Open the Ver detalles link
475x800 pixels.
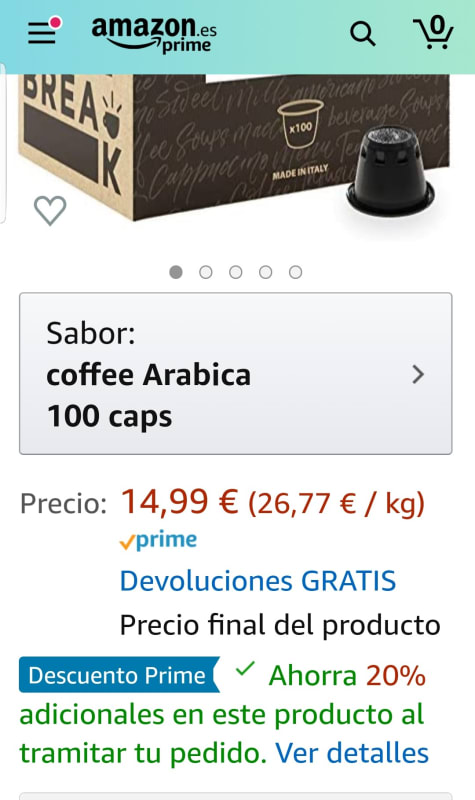(352, 753)
